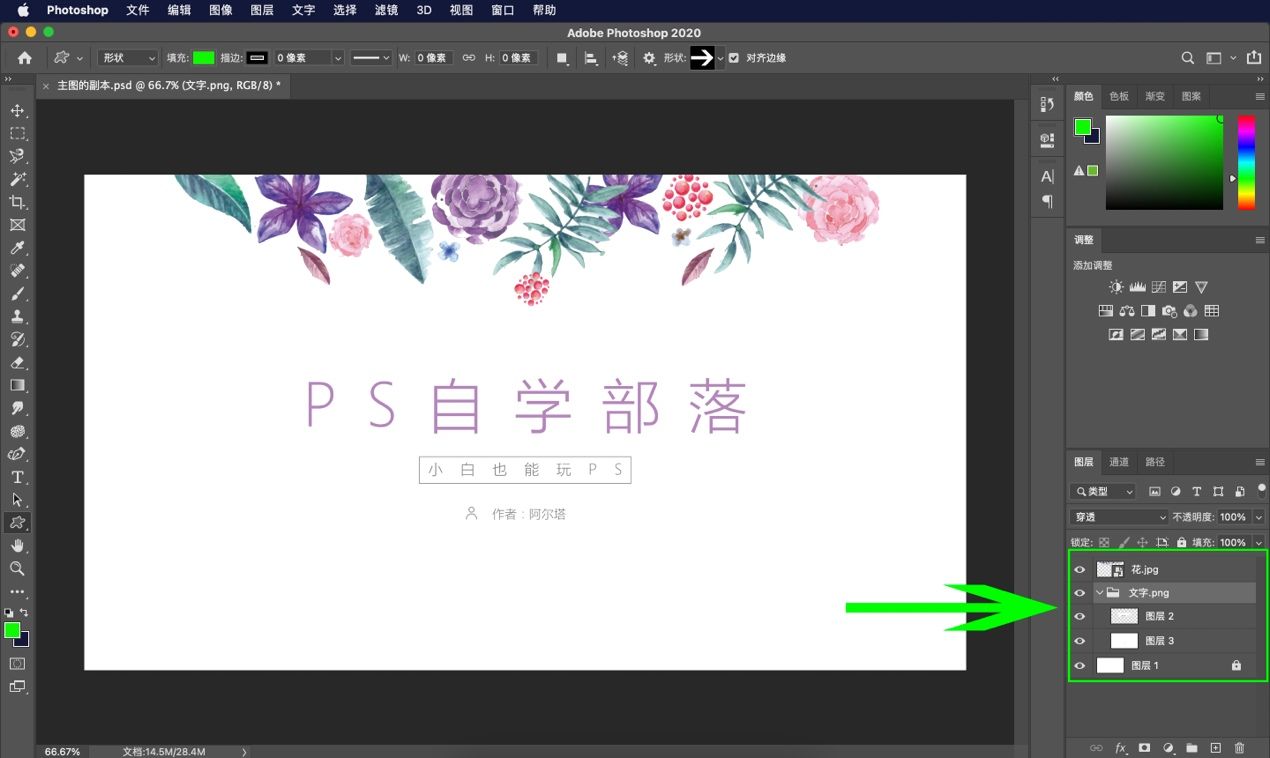Screen dimensions: 1270x758
Task: Hide the 花.jpg layer
Action: pyautogui.click(x=1080, y=569)
